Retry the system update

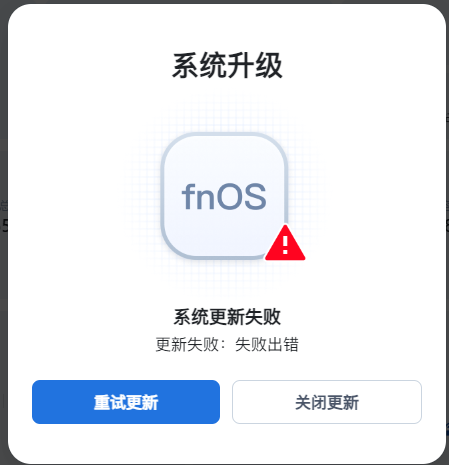point(126,402)
